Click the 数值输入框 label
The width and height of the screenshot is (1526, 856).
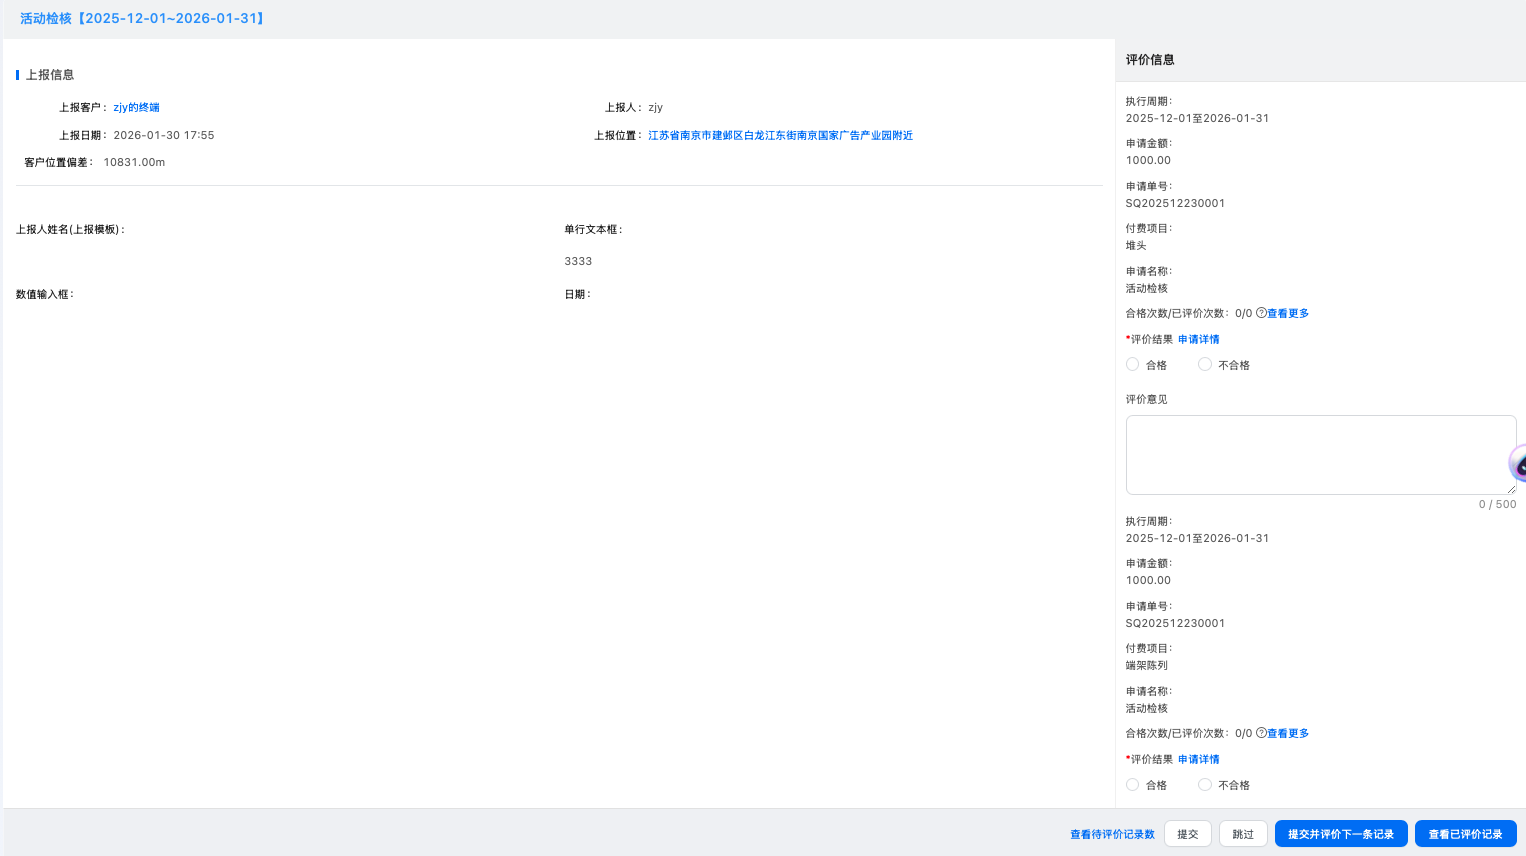45,294
